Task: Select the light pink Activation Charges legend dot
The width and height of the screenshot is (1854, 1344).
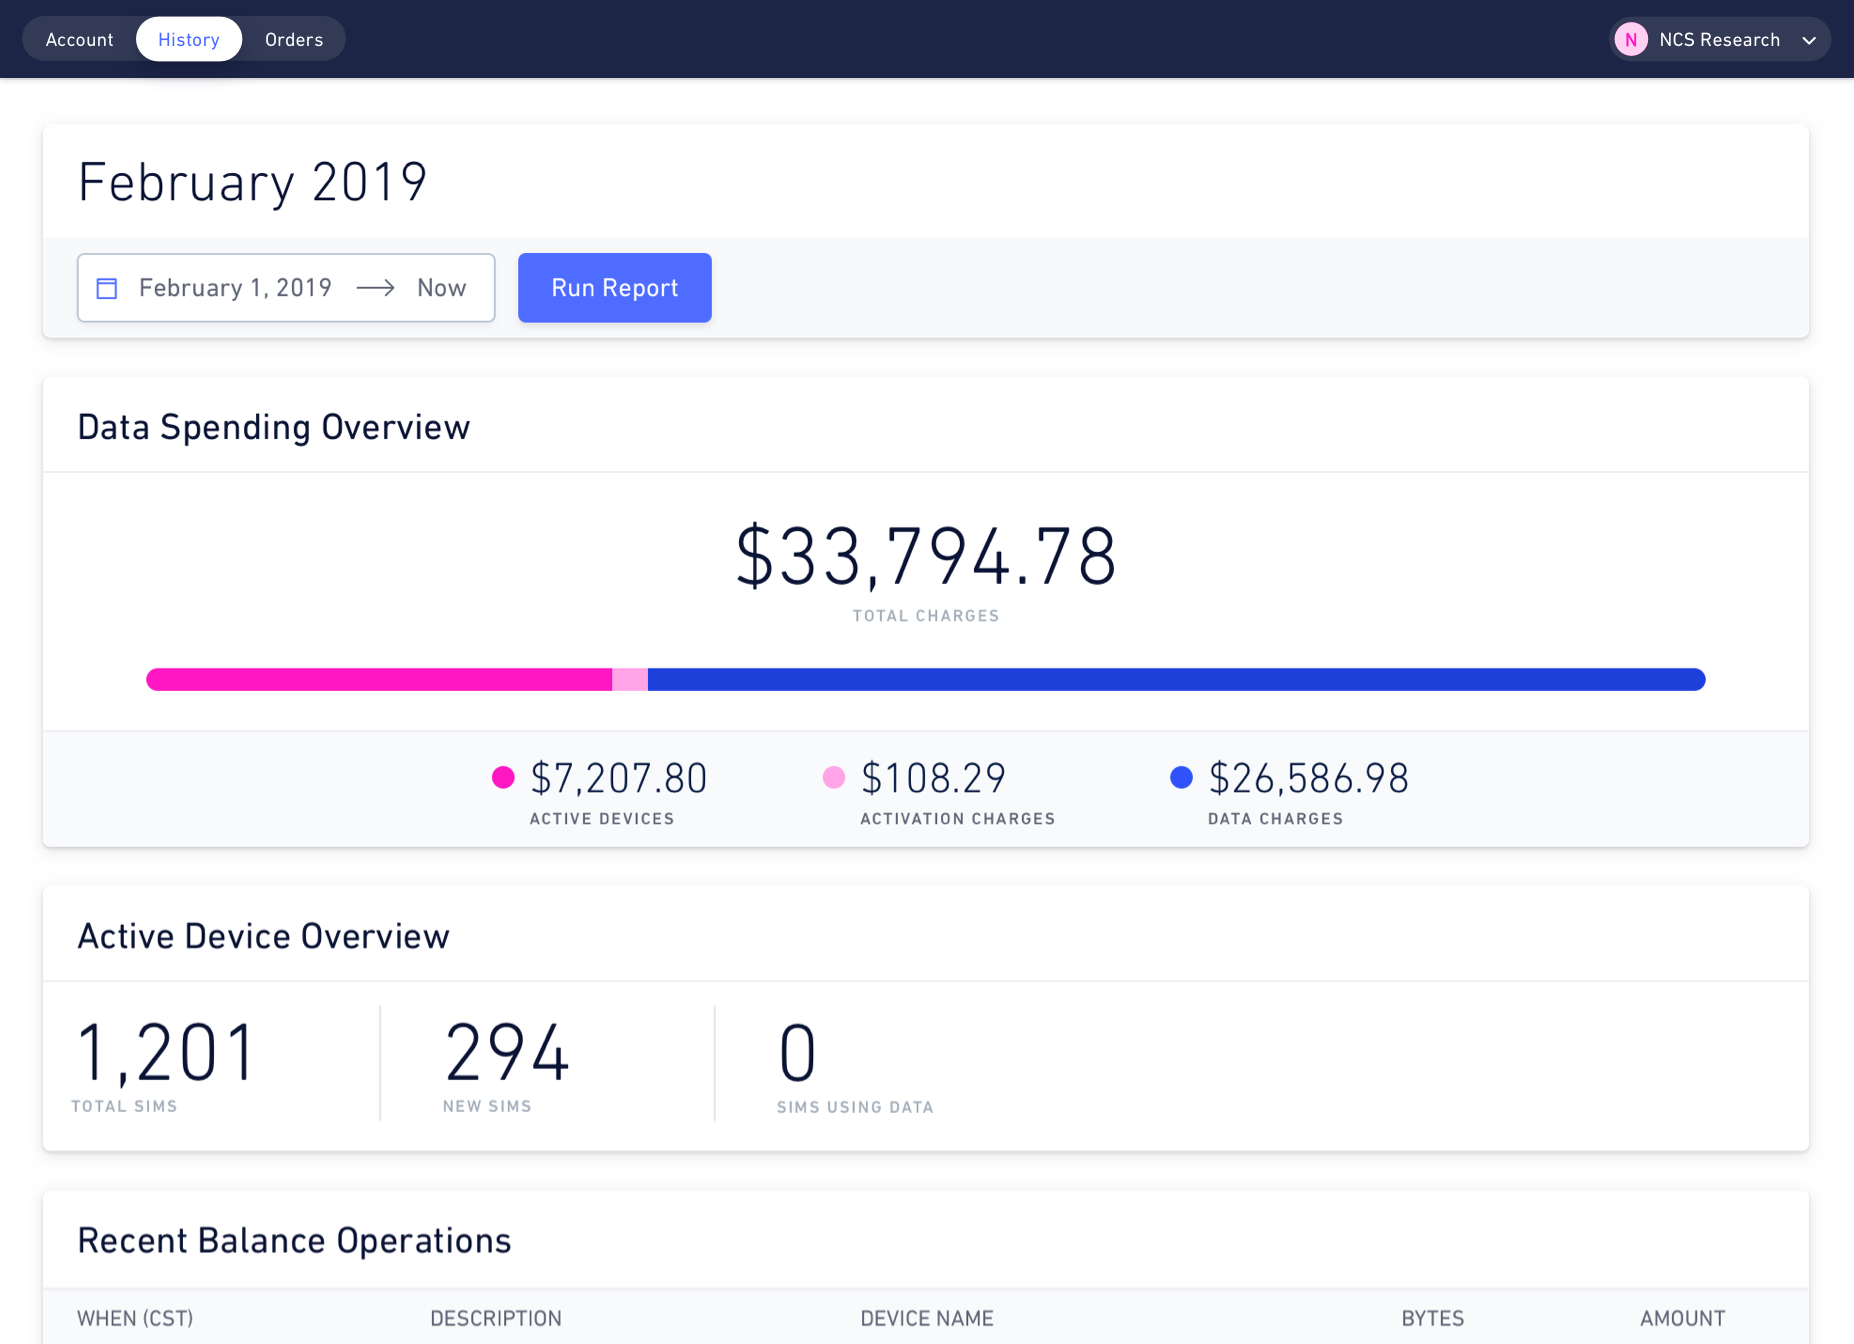Action: [834, 777]
